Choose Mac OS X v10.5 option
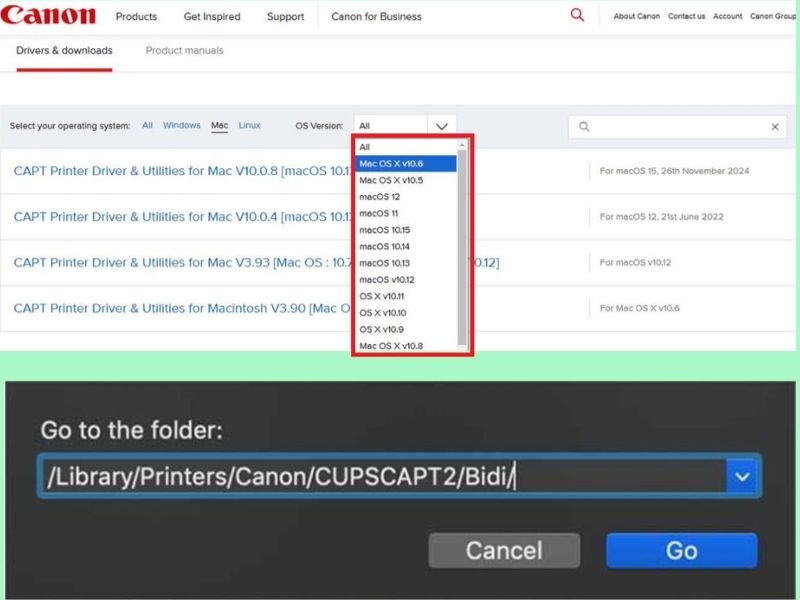Image resolution: width=800 pixels, height=600 pixels. point(406,180)
